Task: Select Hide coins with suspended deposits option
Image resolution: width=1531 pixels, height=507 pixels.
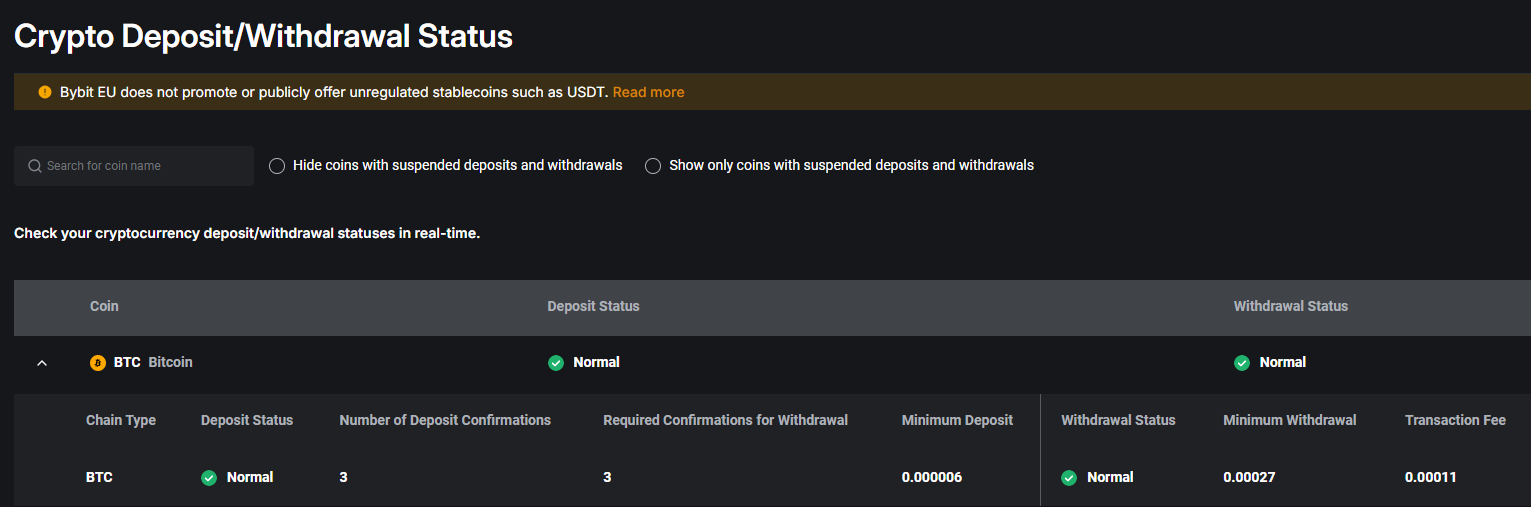Action: click(x=277, y=166)
